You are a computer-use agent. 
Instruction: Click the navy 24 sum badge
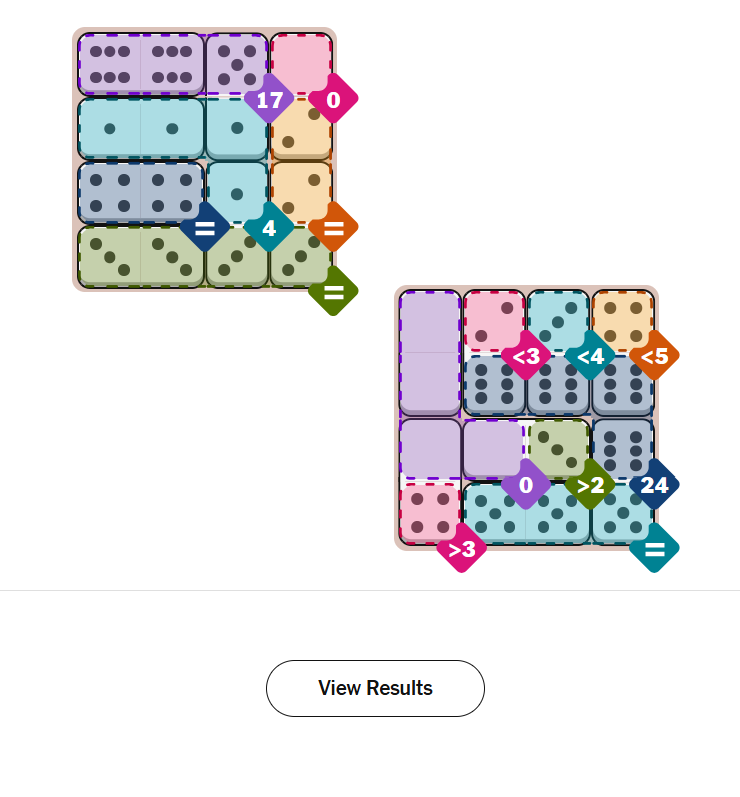[654, 485]
